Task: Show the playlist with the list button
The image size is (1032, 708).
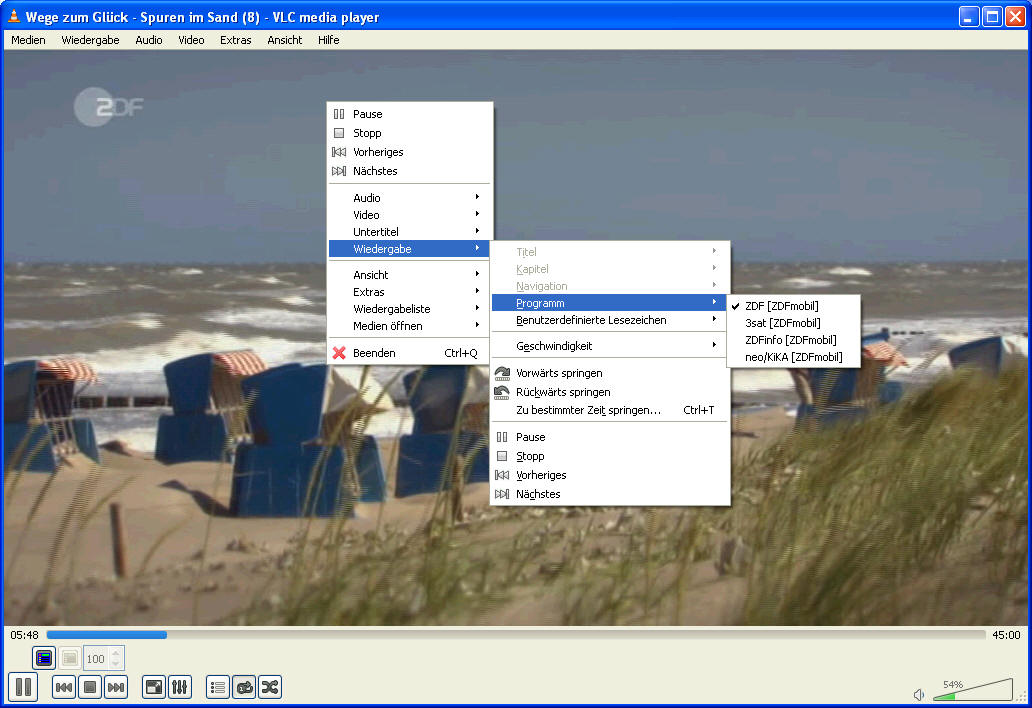Action: (218, 688)
